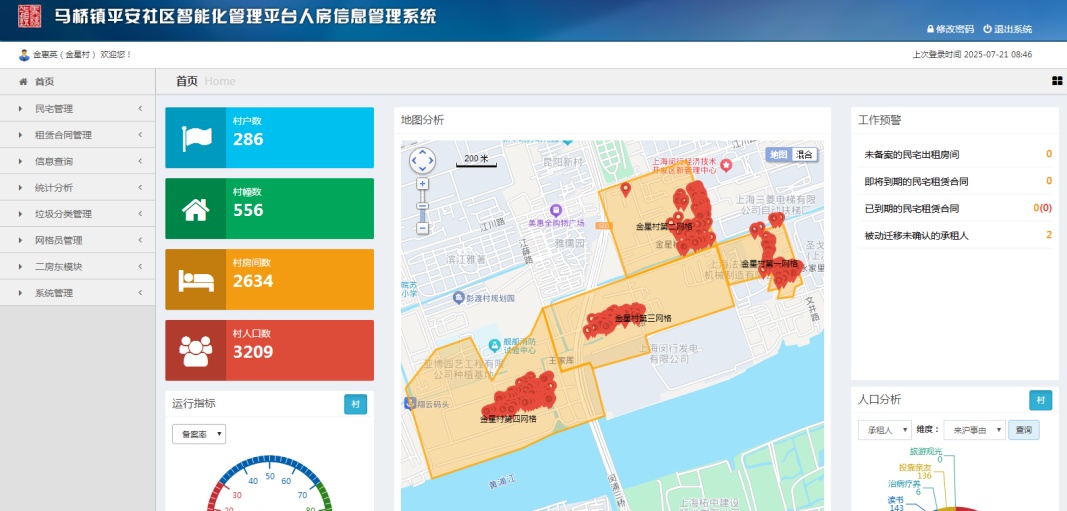This screenshot has width=1067, height=511.
Task: Click the red star 开发区新管理中心 marker
Action: coord(726,165)
